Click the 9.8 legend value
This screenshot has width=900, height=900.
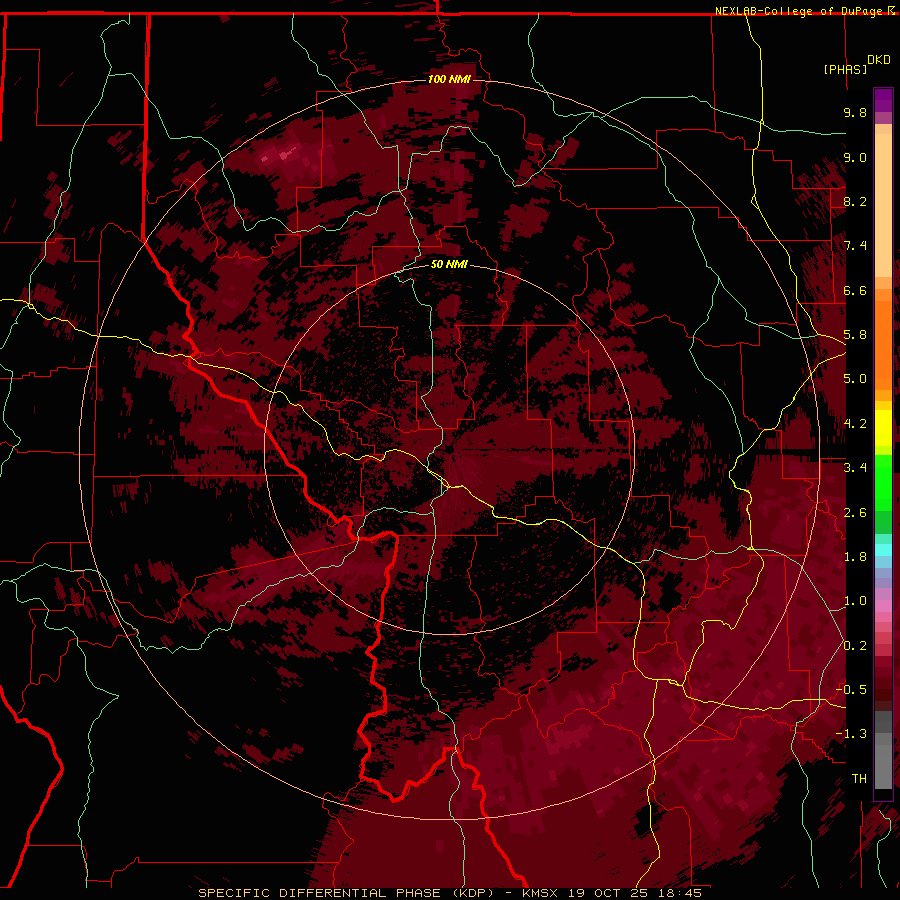tap(855, 112)
